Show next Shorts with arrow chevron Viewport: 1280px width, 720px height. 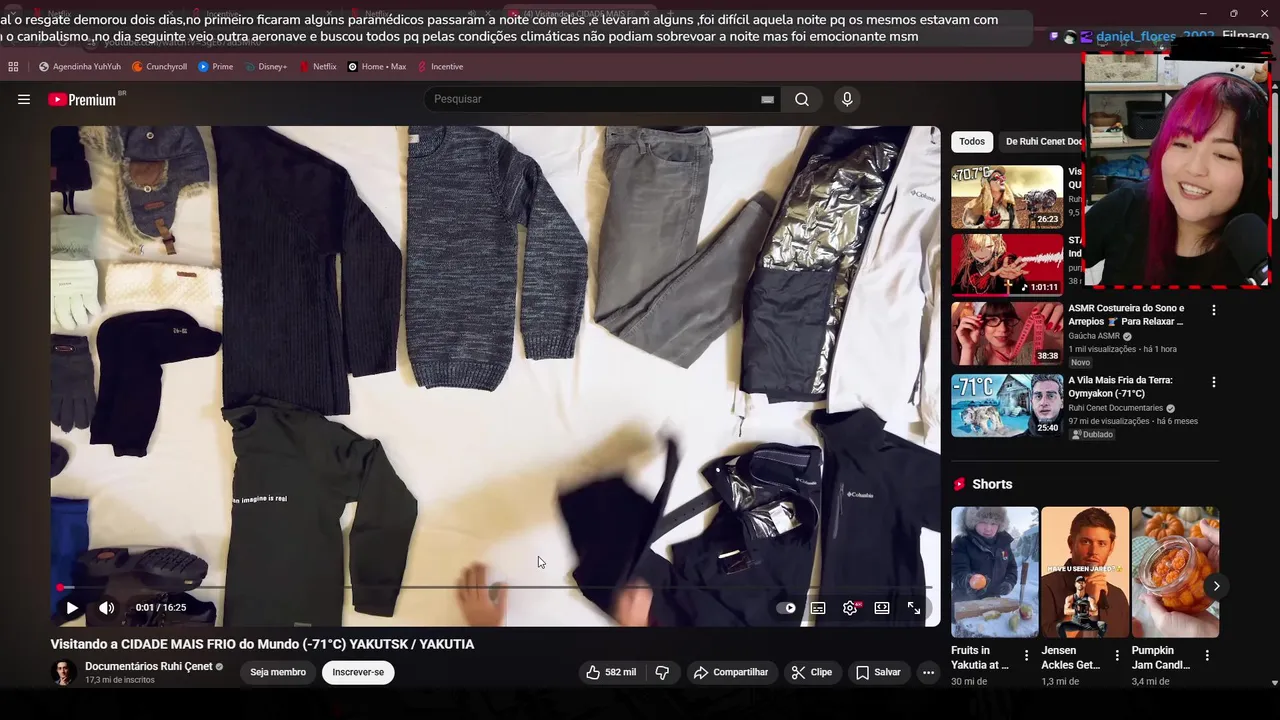tap(1216, 586)
